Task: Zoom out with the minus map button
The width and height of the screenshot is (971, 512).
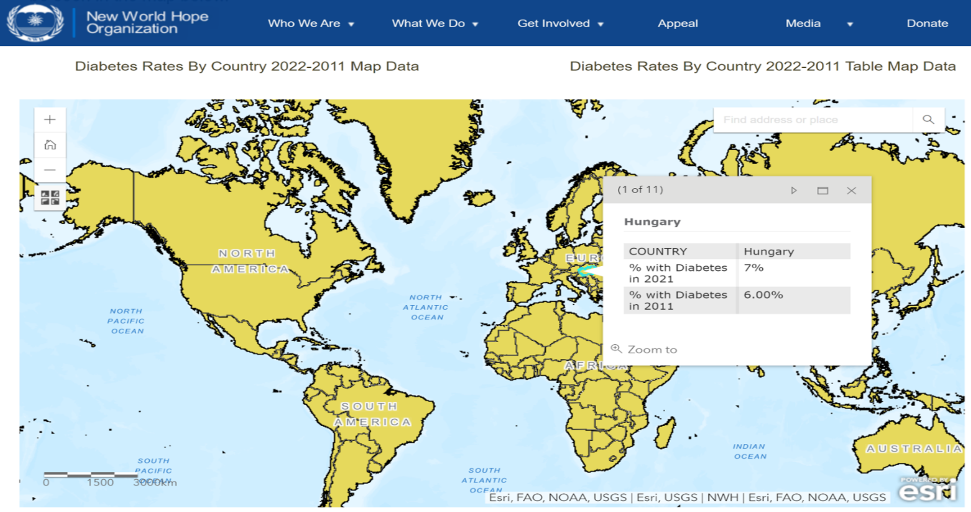Action: (x=50, y=170)
